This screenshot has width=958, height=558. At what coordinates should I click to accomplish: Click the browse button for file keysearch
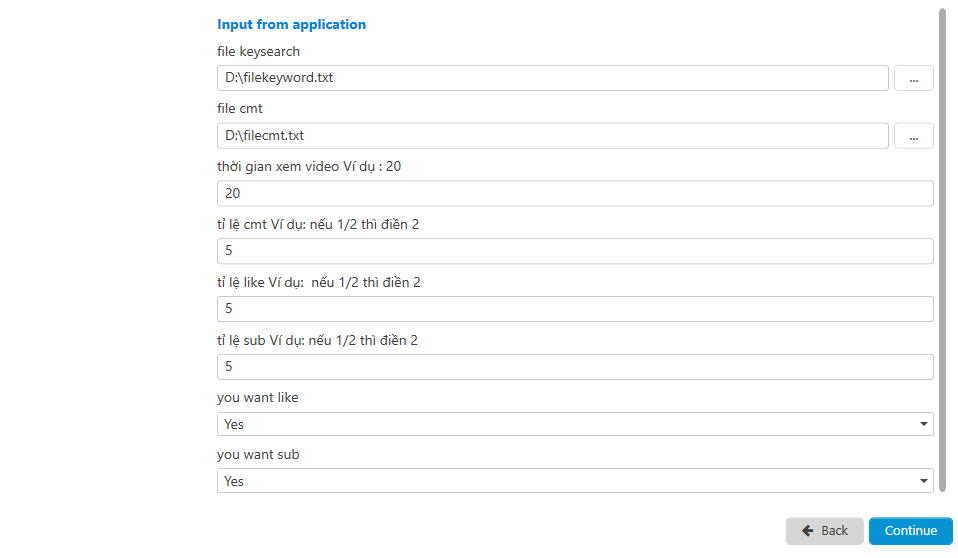913,78
